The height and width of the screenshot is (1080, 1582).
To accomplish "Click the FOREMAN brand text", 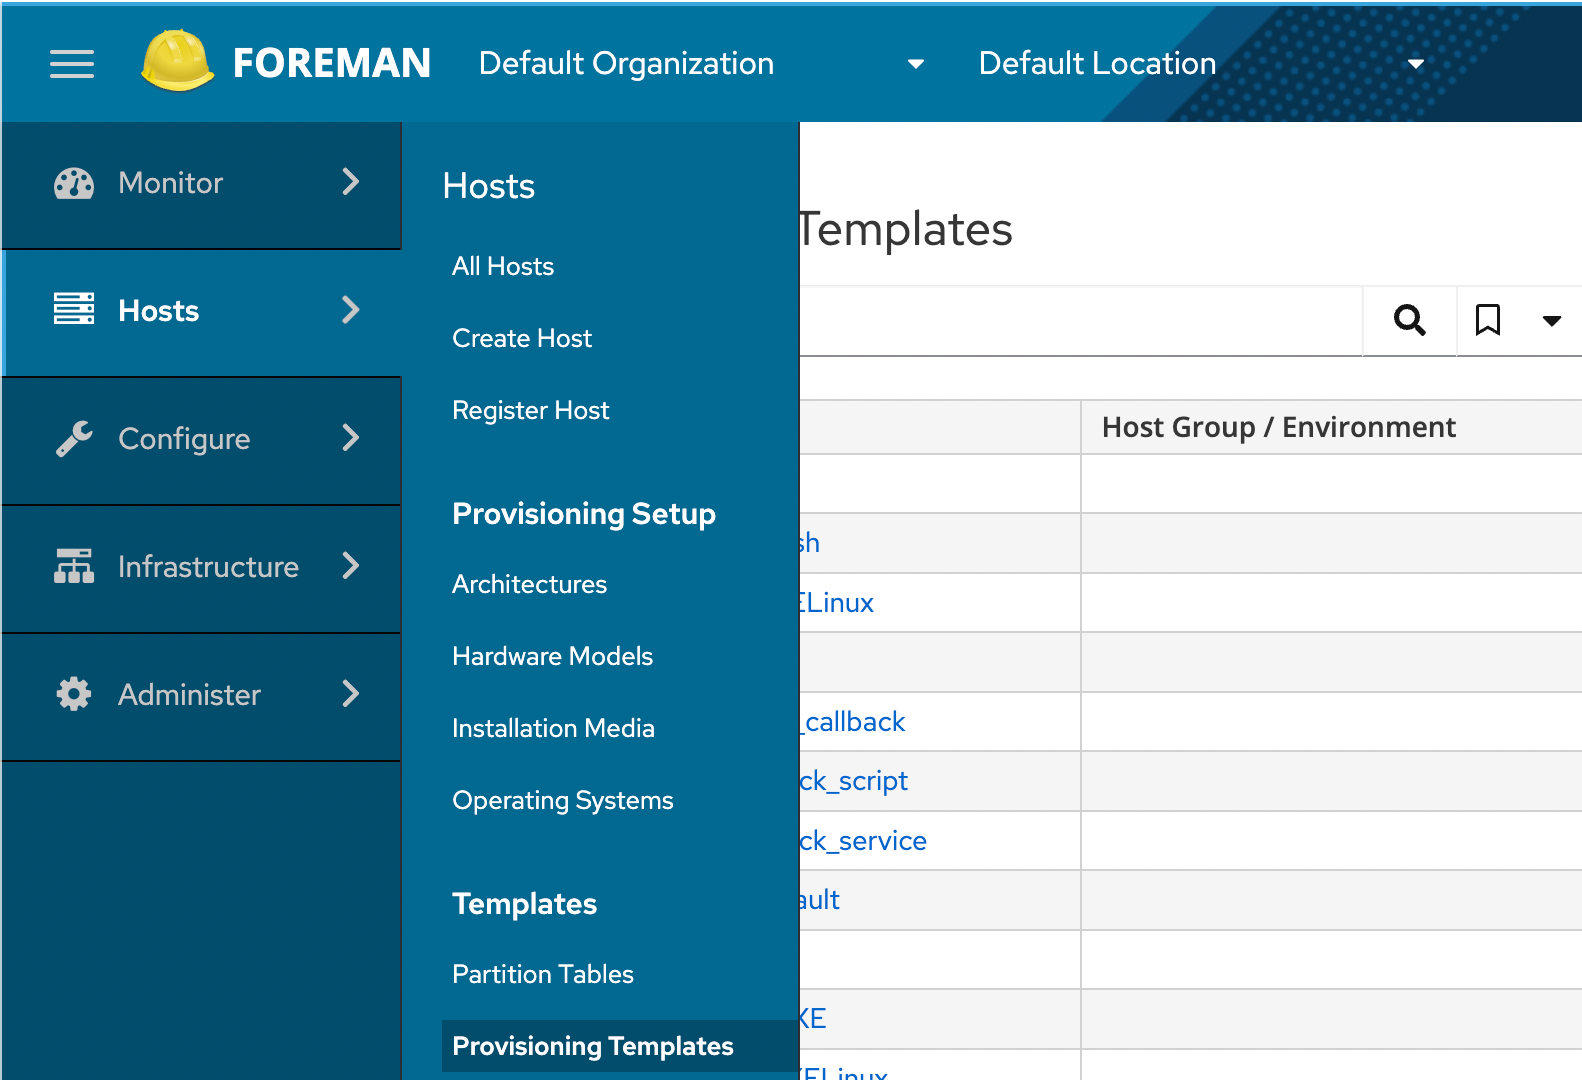I will [332, 63].
